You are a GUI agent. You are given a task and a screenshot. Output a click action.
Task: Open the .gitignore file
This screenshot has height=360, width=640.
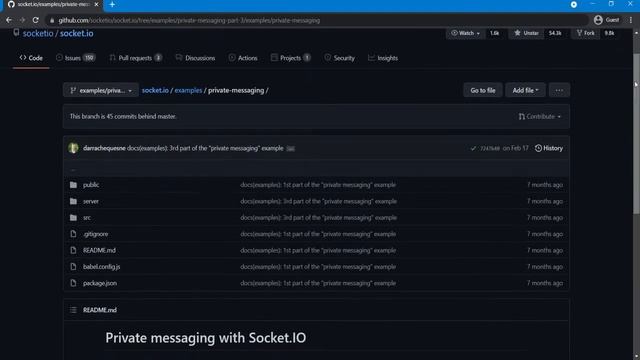pos(96,234)
